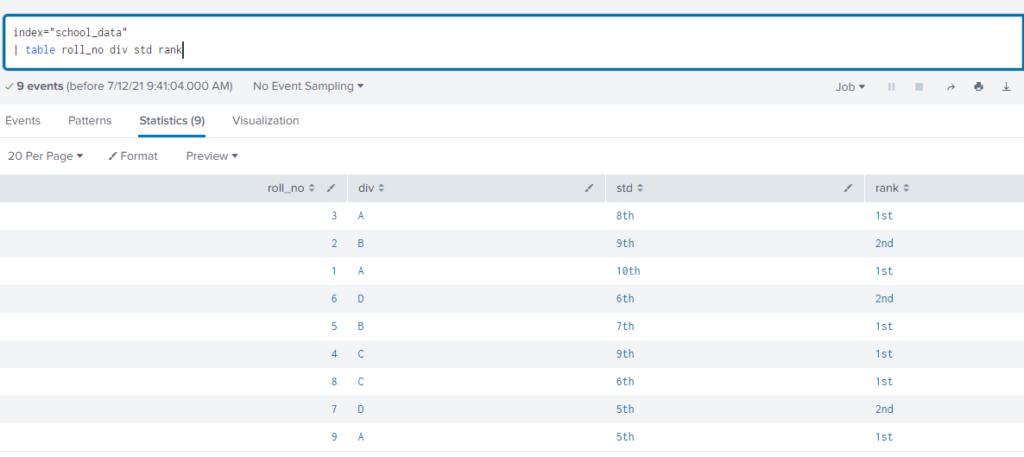
Task: Open the 20 Per Page dropdown
Action: 45,156
